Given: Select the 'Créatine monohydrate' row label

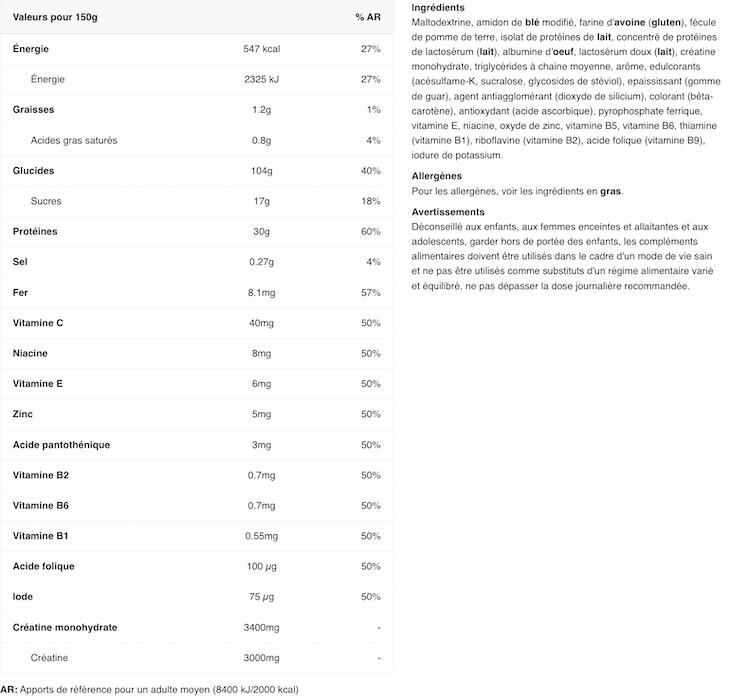Looking at the screenshot, I should 65,627.
